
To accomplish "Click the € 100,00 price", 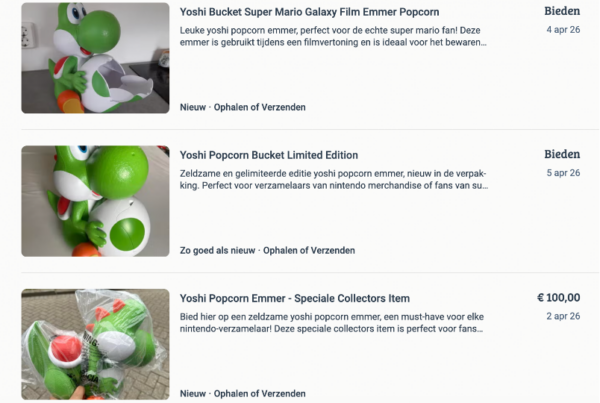I will [x=559, y=297].
